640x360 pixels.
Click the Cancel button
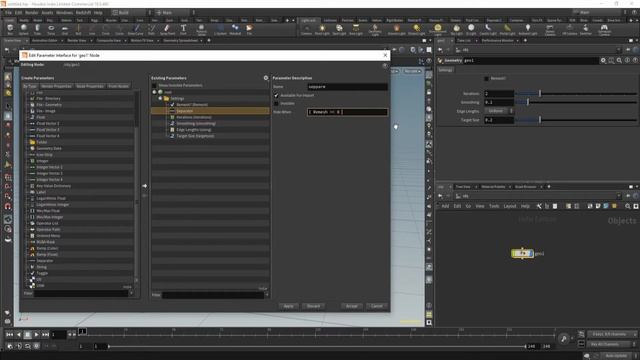point(376,306)
